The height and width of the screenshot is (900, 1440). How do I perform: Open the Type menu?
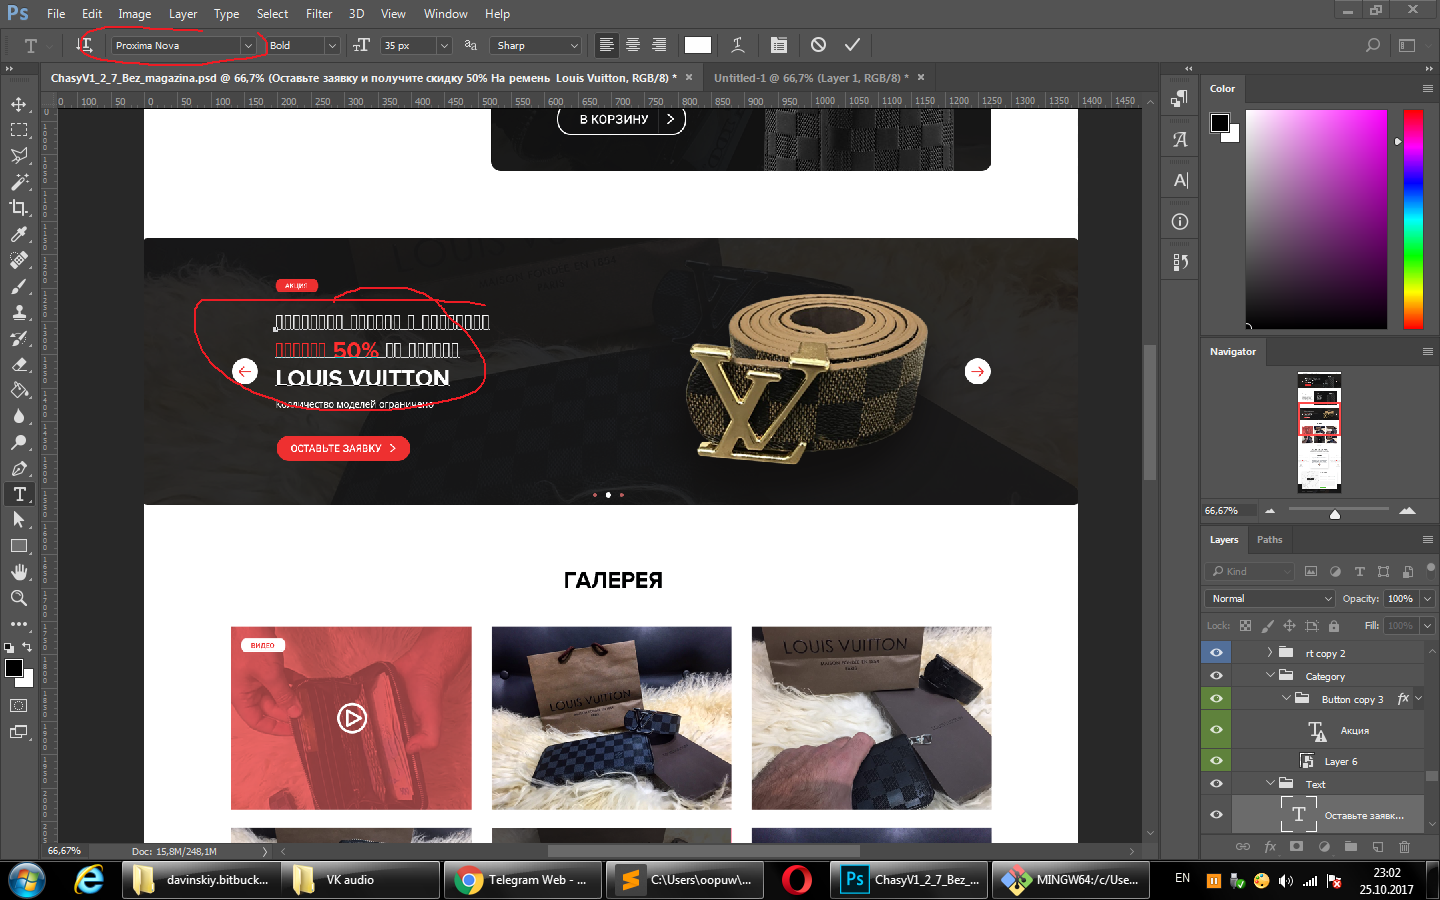point(226,14)
